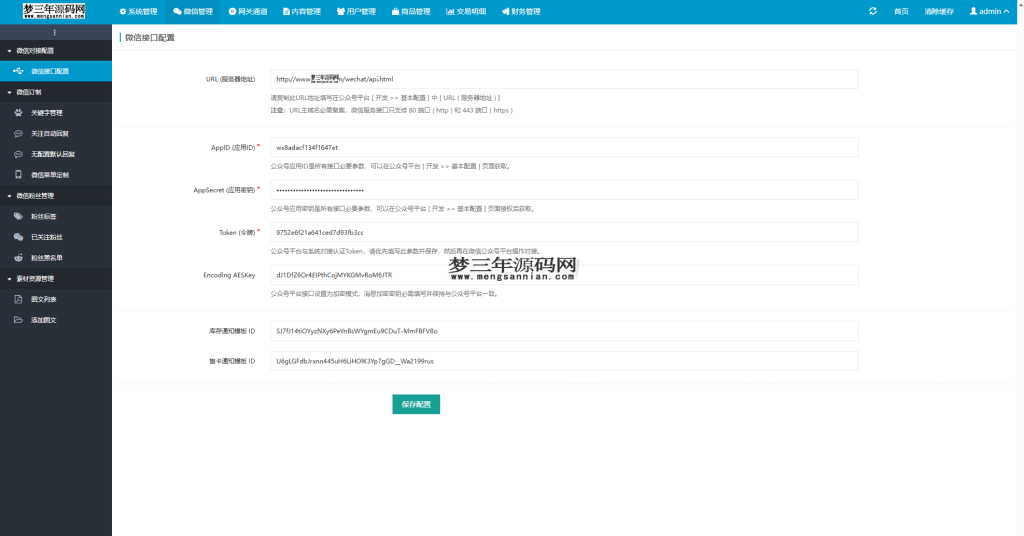
Task: Collapse the 微信对接配置 sidebar group
Action: (56, 50)
